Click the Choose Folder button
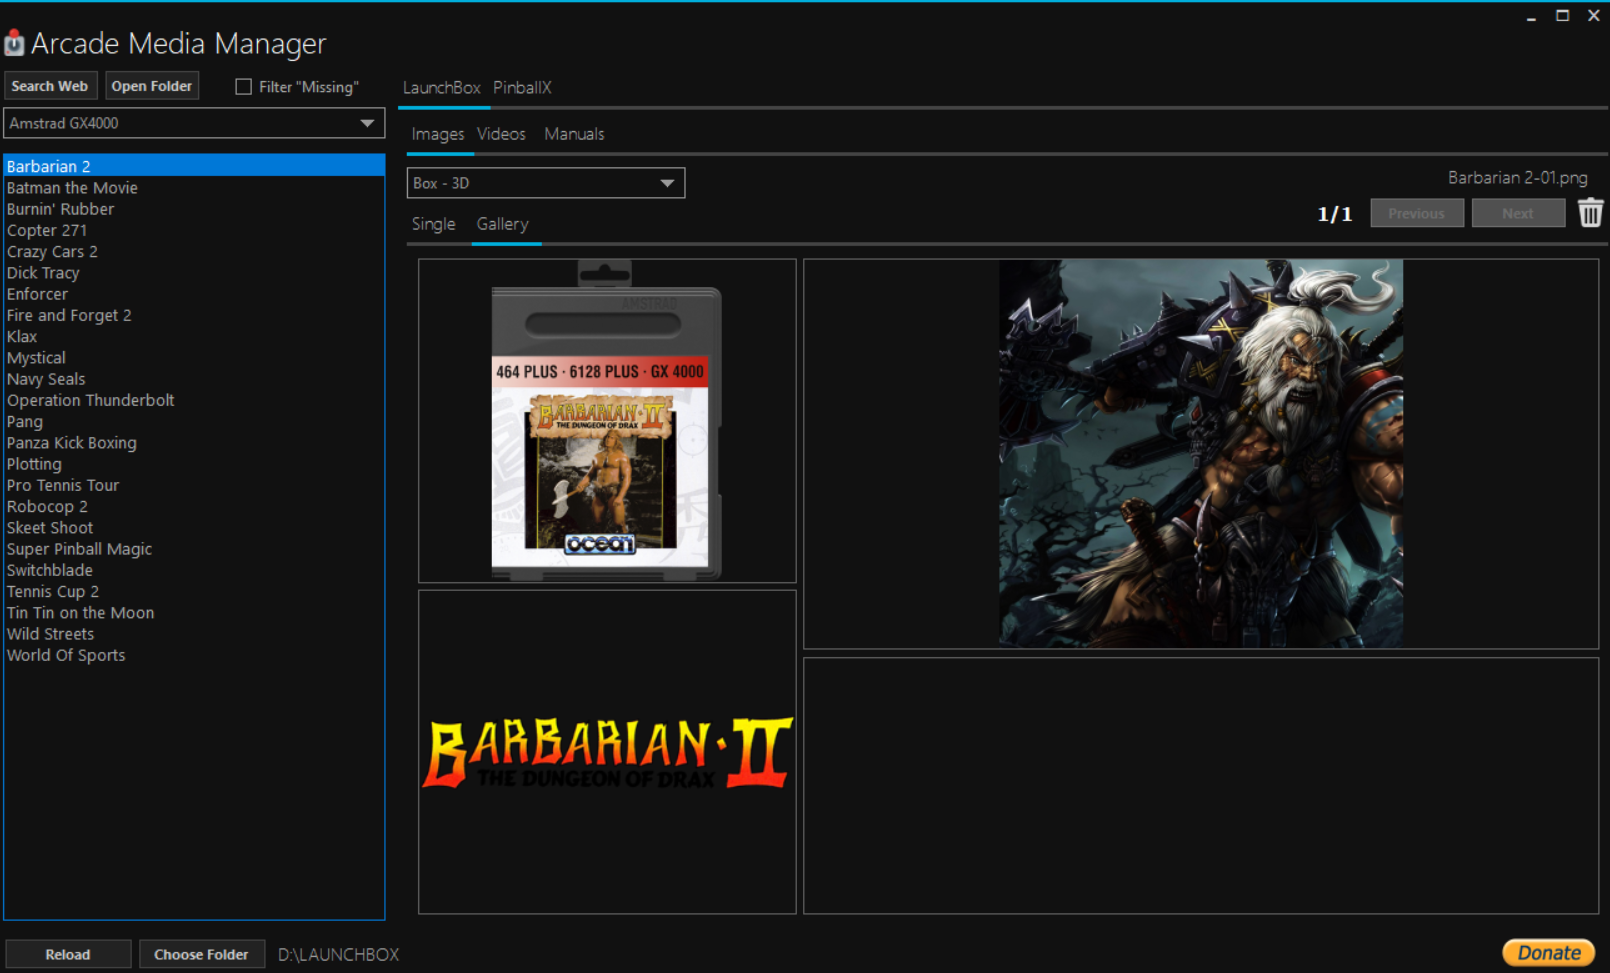Screen dimensions: 1610x973 pyautogui.click(x=201, y=954)
